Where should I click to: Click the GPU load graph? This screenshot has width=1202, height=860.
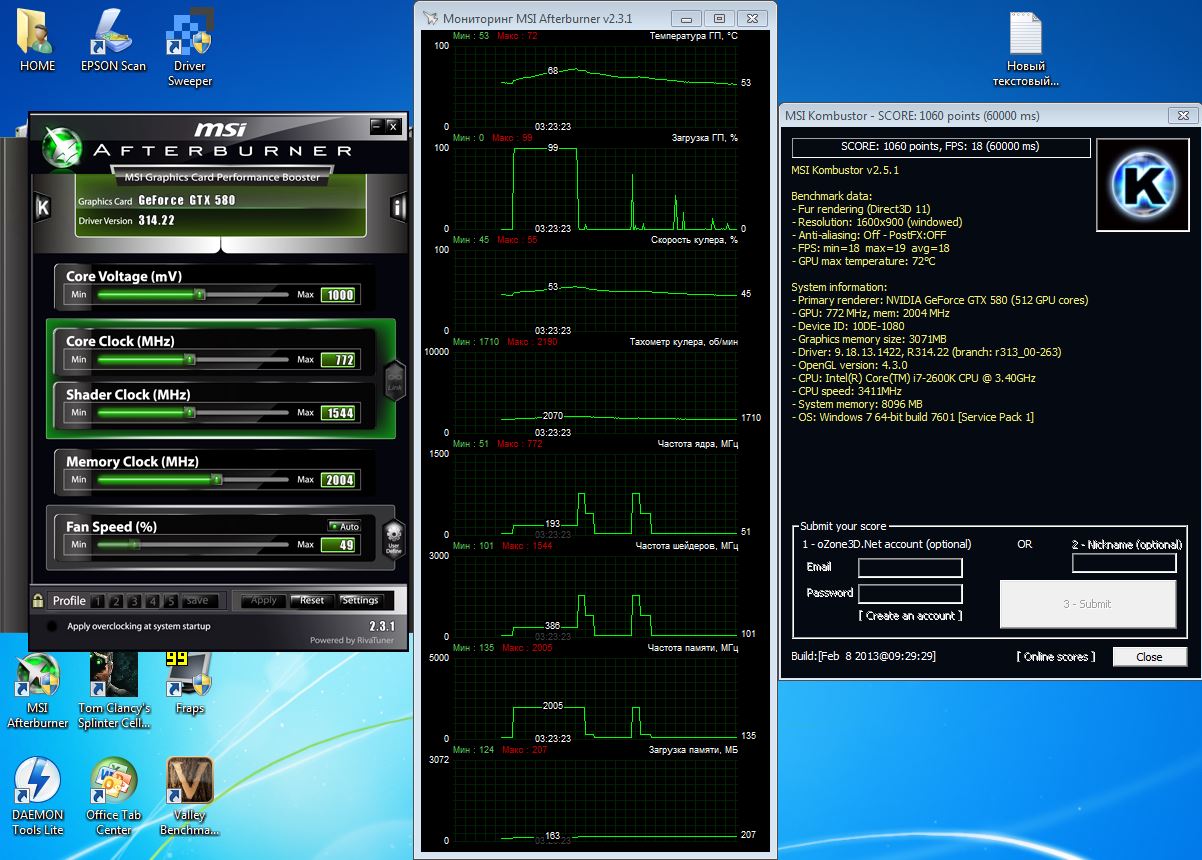[x=594, y=188]
